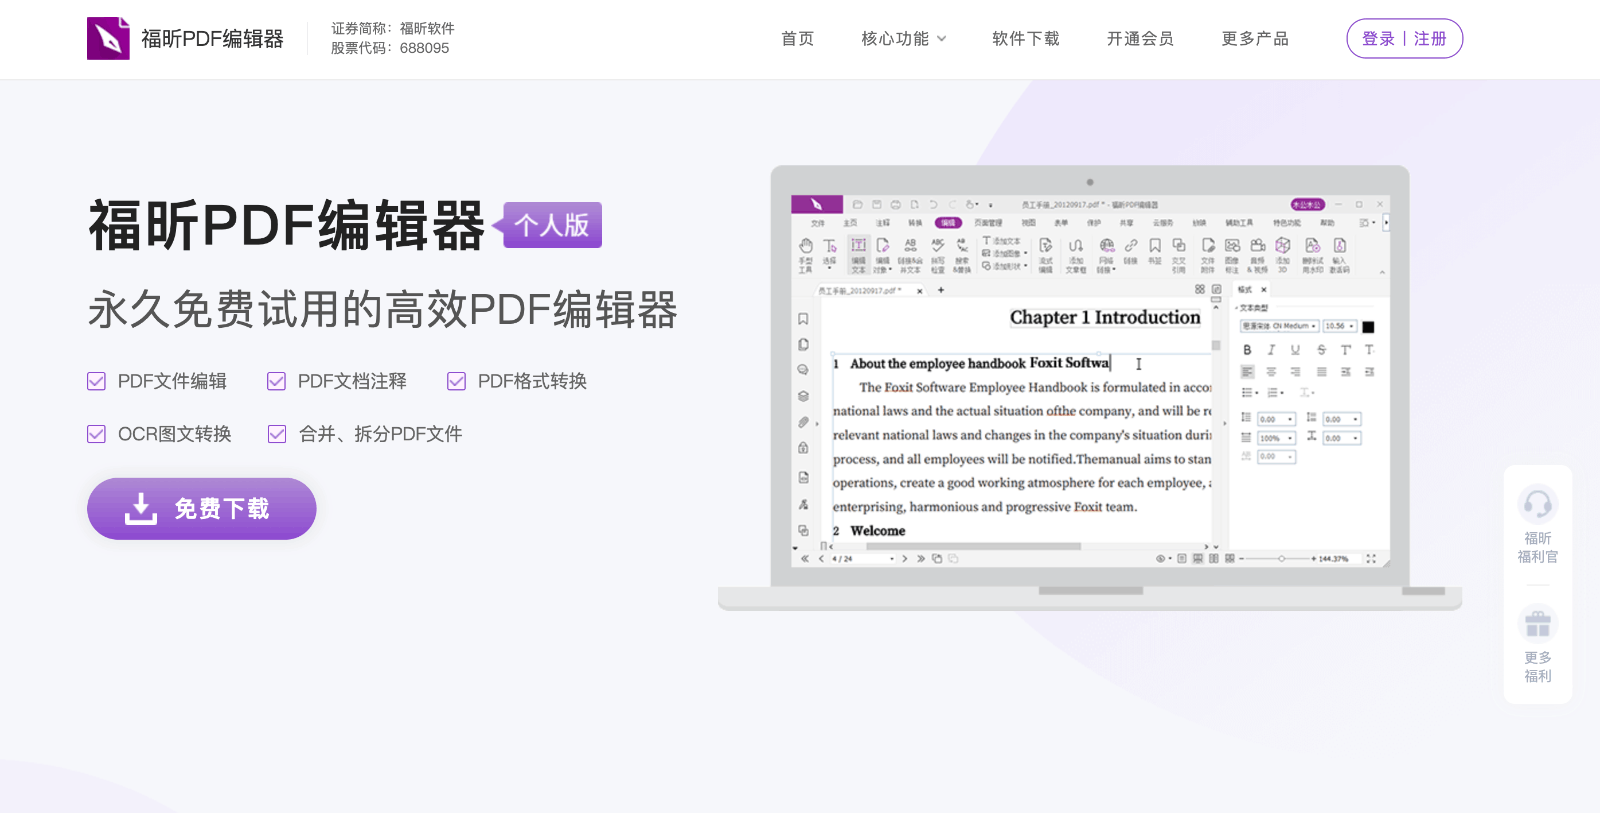Open the bullet list style dropdown
This screenshot has width=1600, height=813.
1250,393
